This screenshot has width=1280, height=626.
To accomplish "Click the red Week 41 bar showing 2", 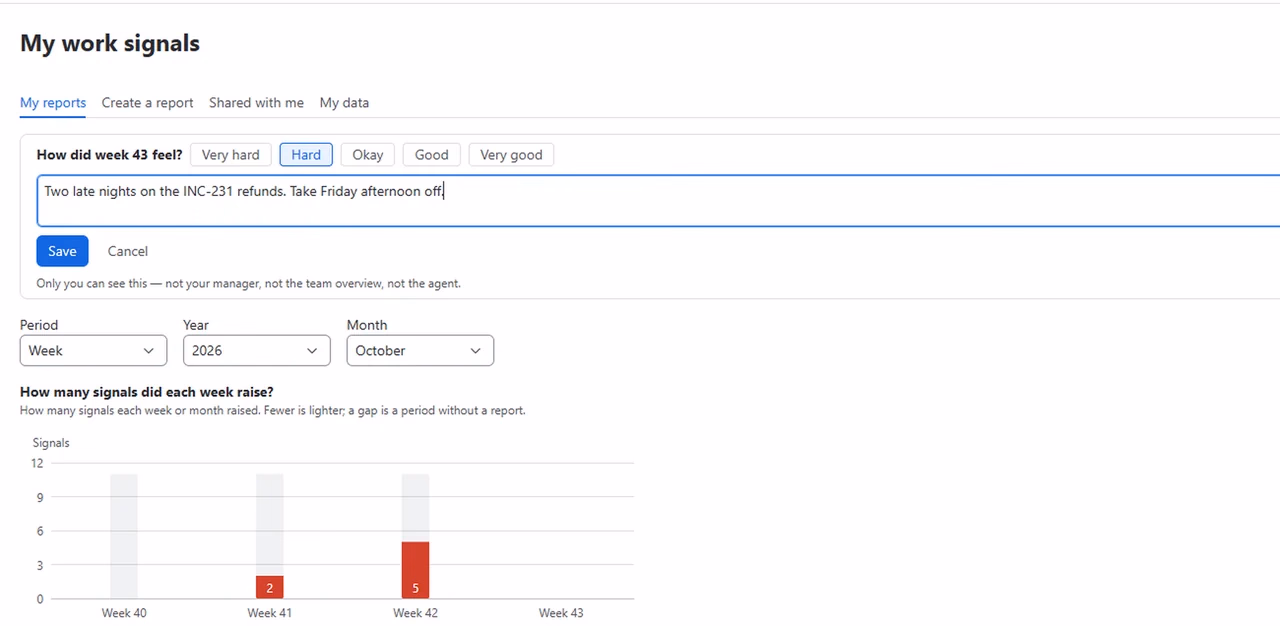I will (270, 588).
